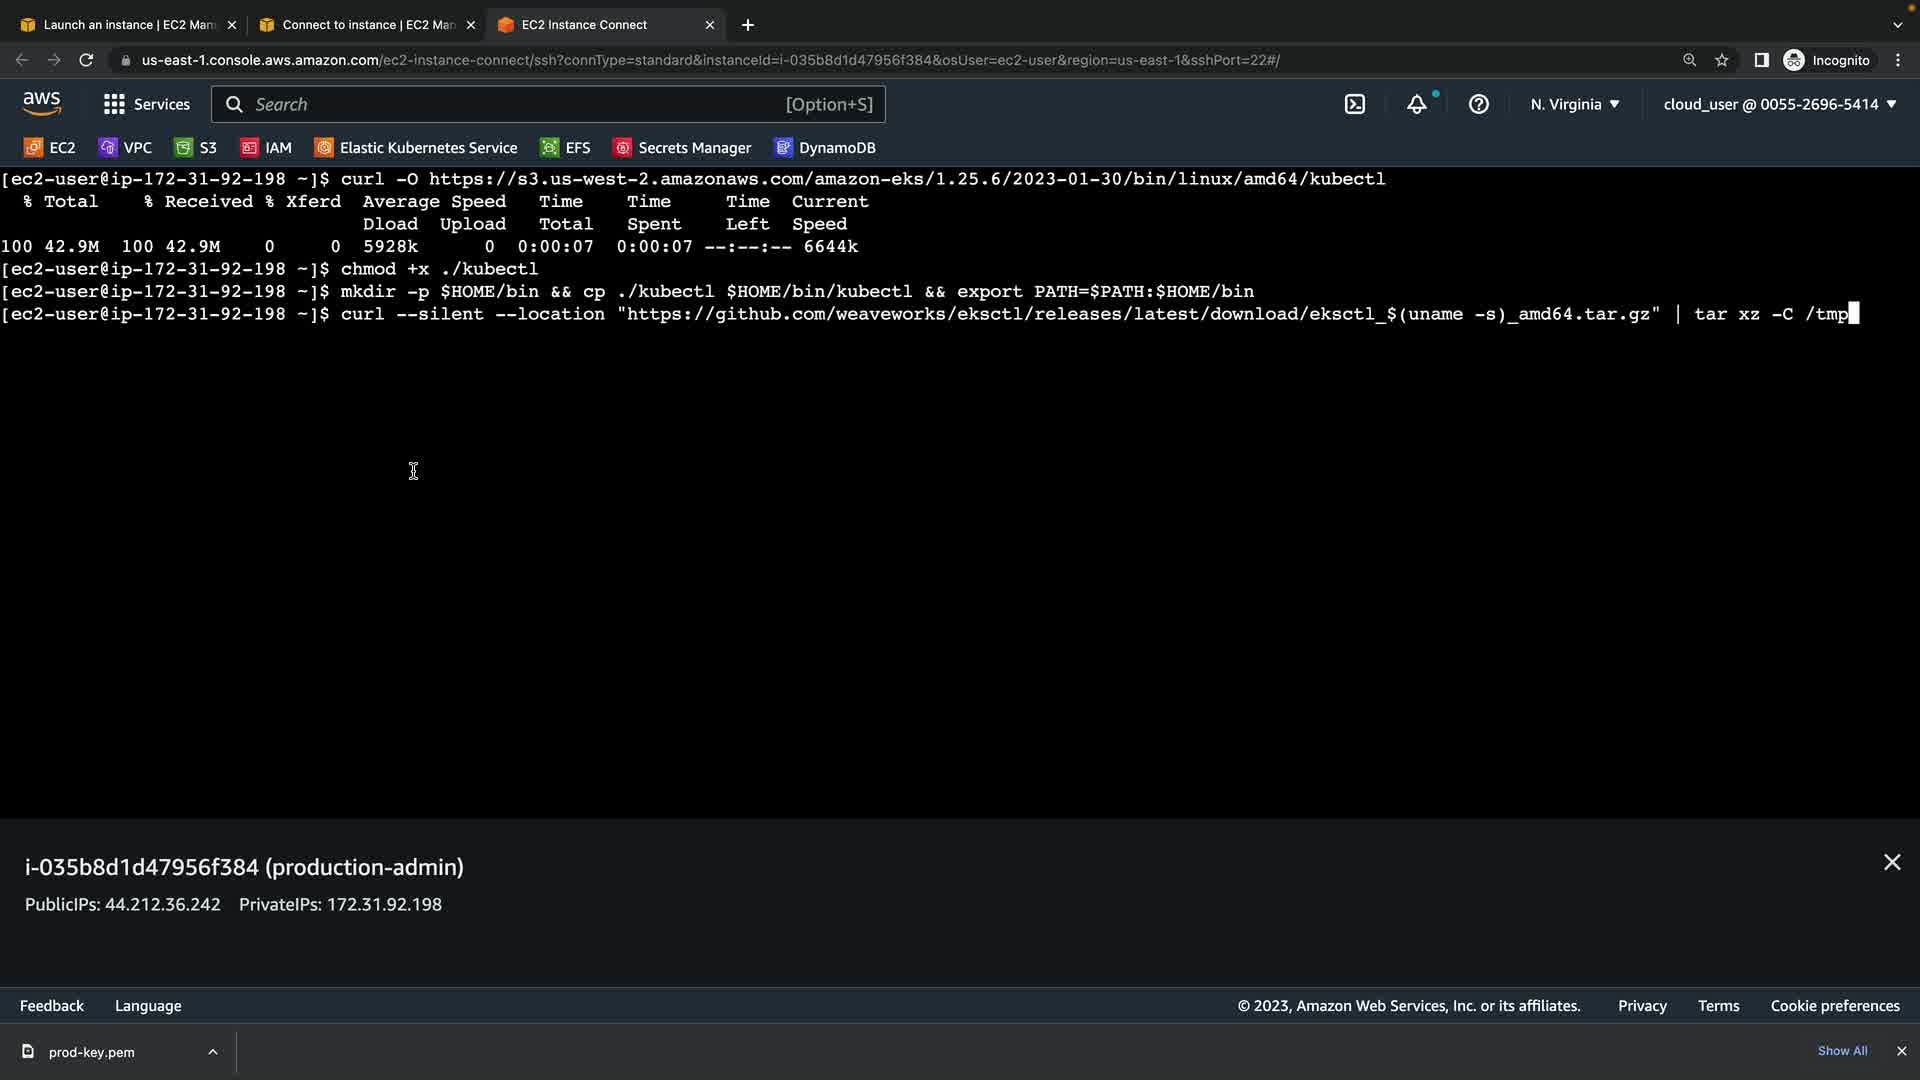Close the instance details panel
The image size is (1920, 1080).
[1891, 862]
